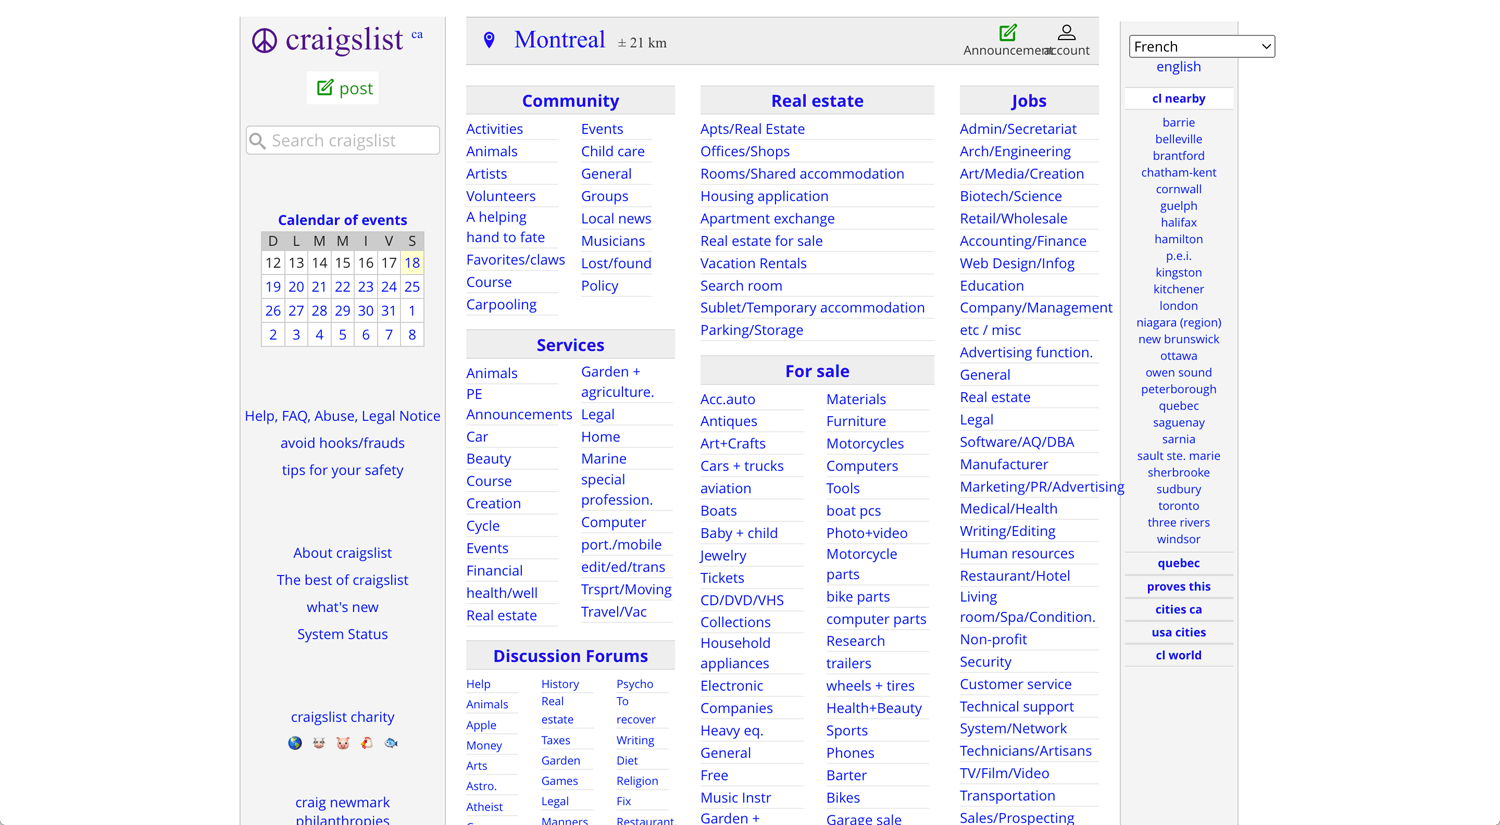Expand the cl world section
Screen dimensions: 1500x825
click(x=1179, y=655)
